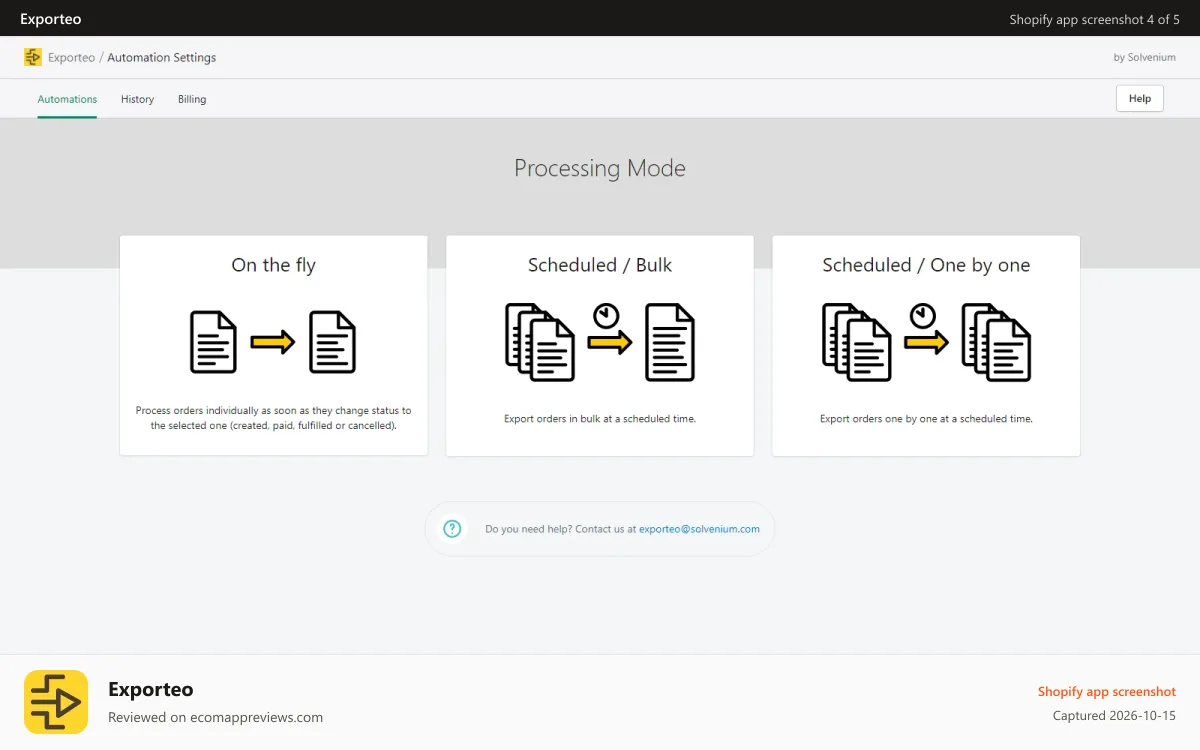Click 'Export orders one by one at a scheduled time.'
The image size is (1200, 750).
coord(926,419)
